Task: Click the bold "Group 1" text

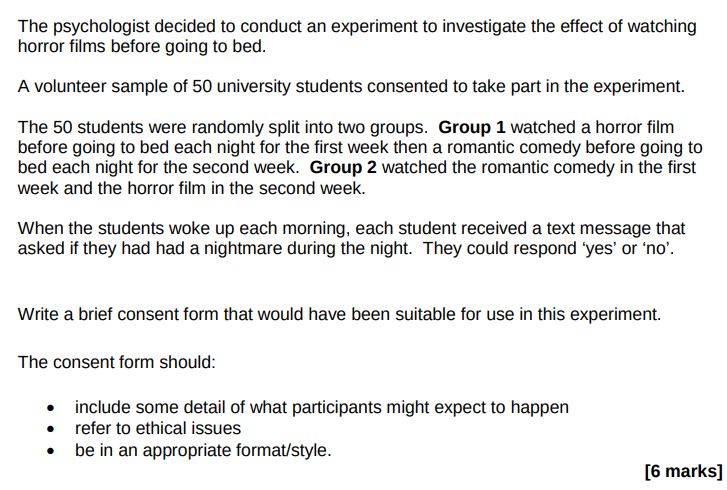Action: pos(472,127)
